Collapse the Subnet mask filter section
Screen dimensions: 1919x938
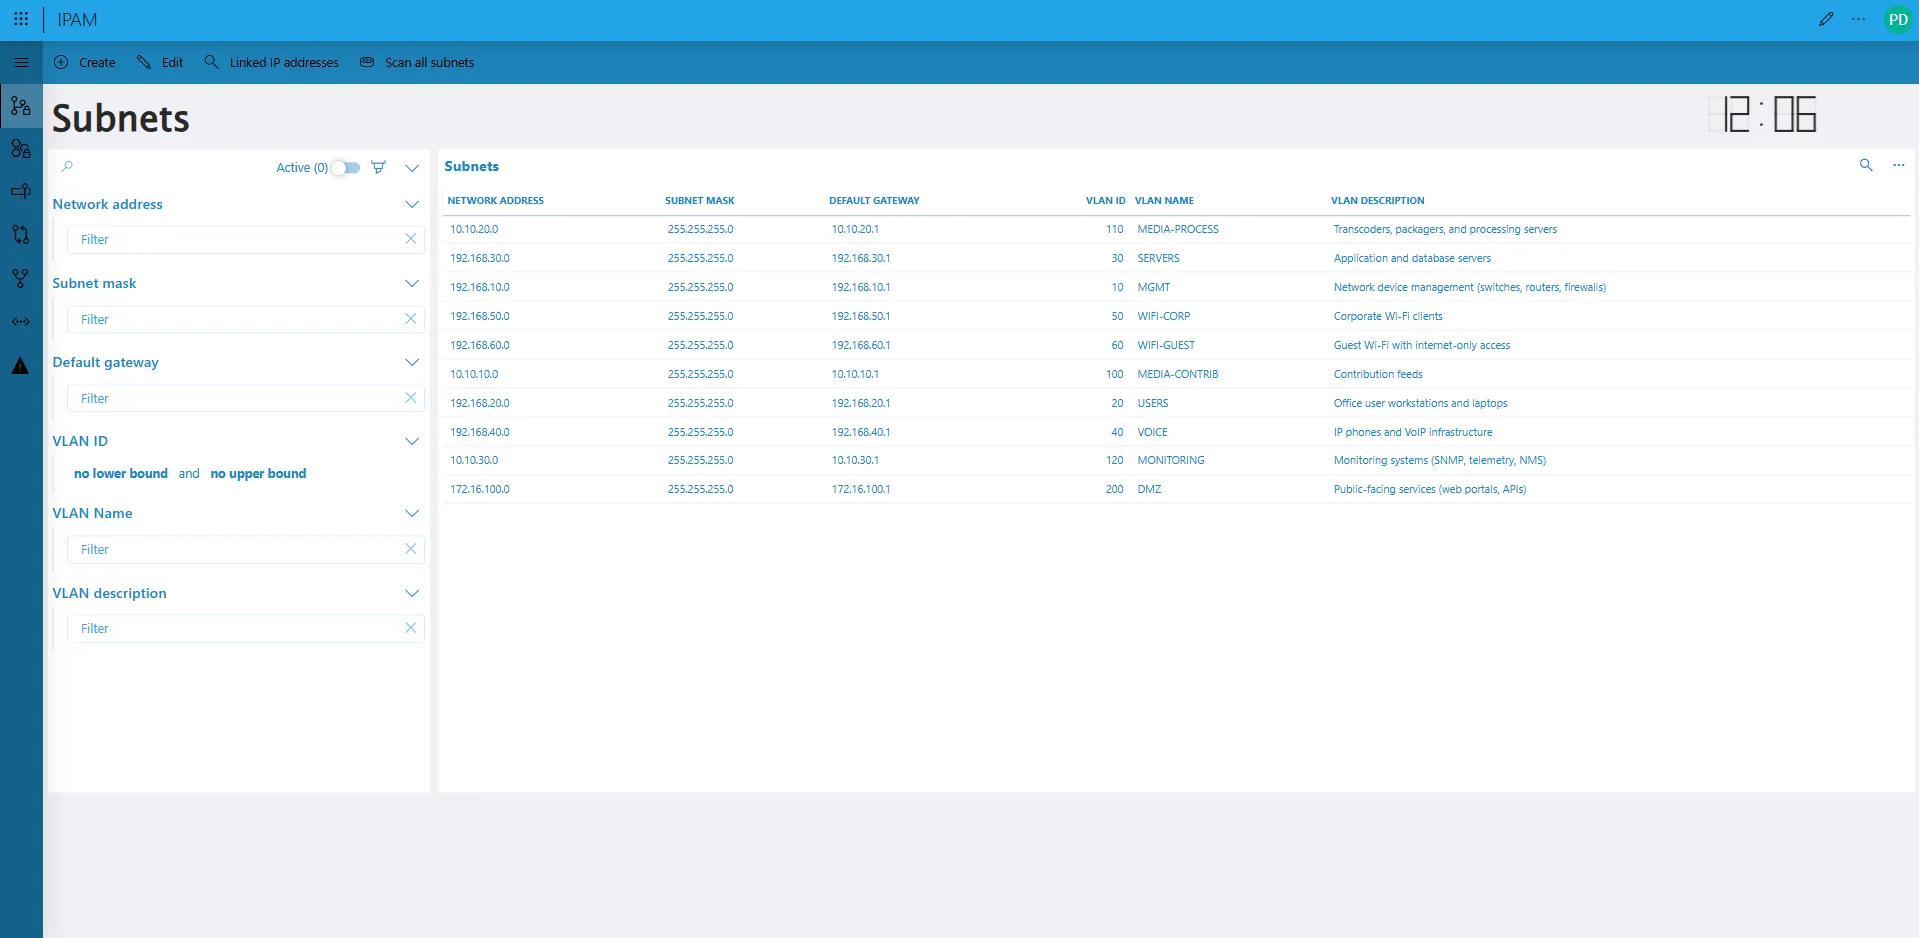(412, 283)
